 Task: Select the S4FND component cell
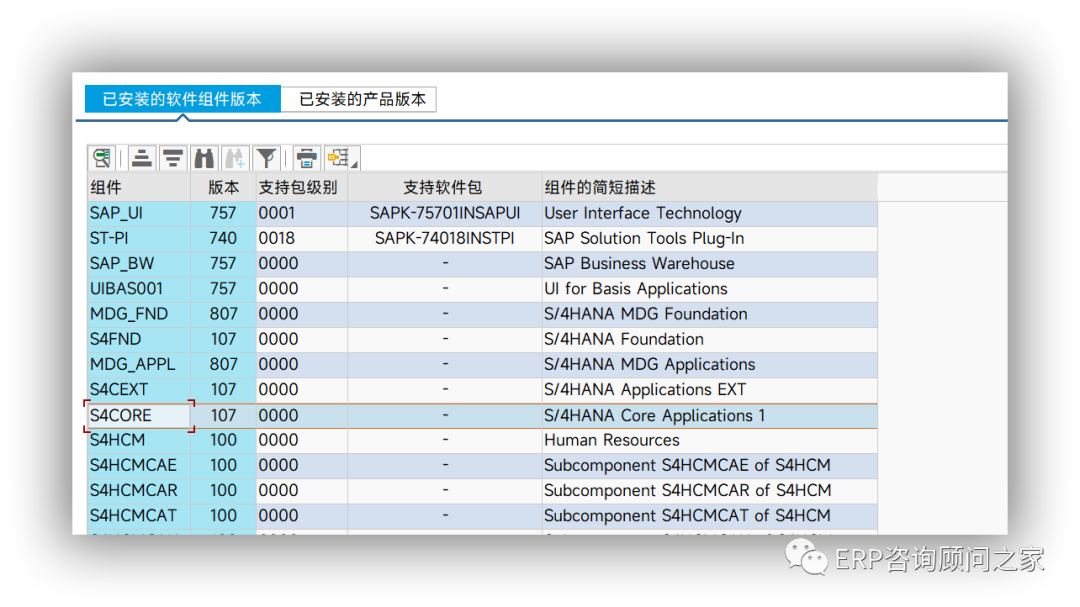[x=139, y=339]
